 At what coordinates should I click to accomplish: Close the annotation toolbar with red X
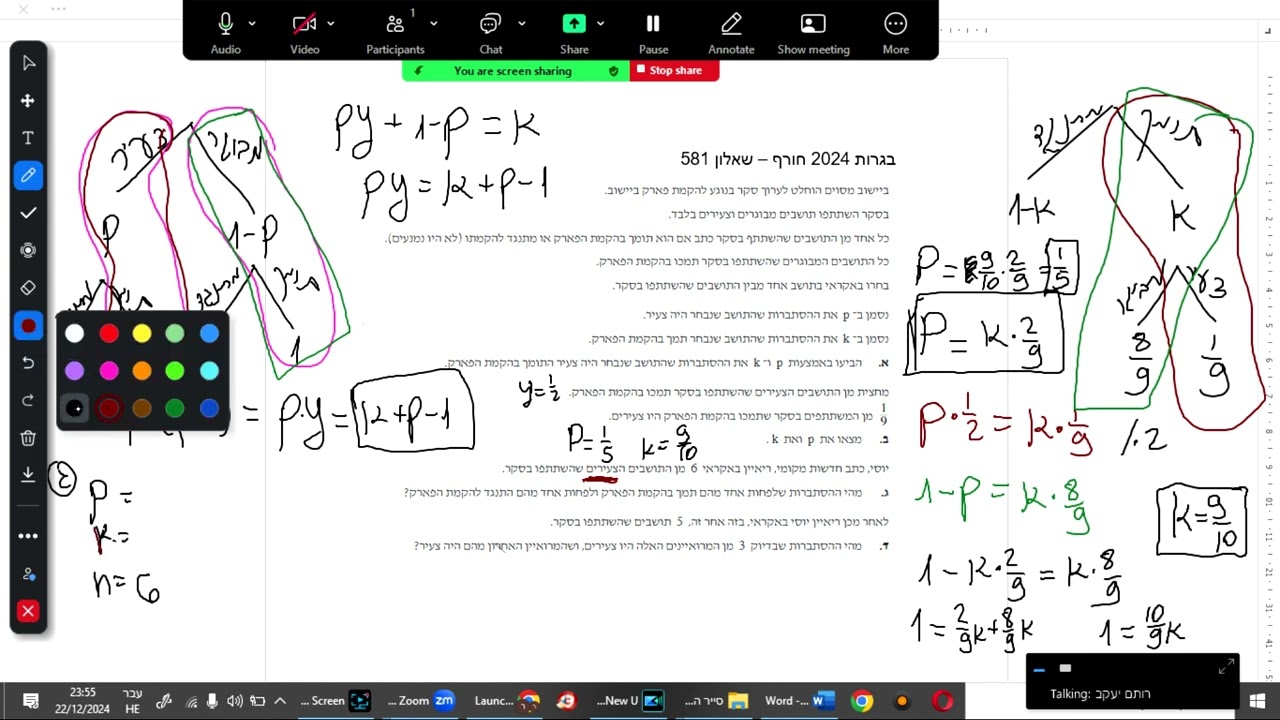[x=28, y=611]
